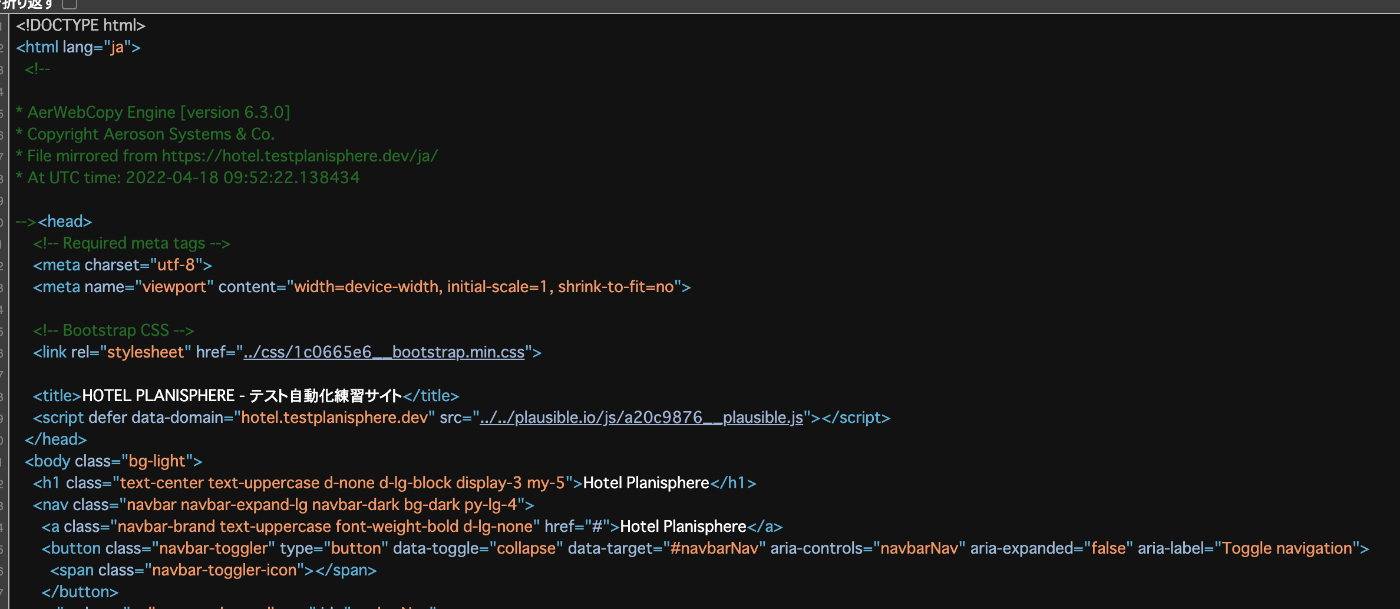1400x609 pixels.
Task: Click the "File mirrored from" comment line
Action: (227, 156)
